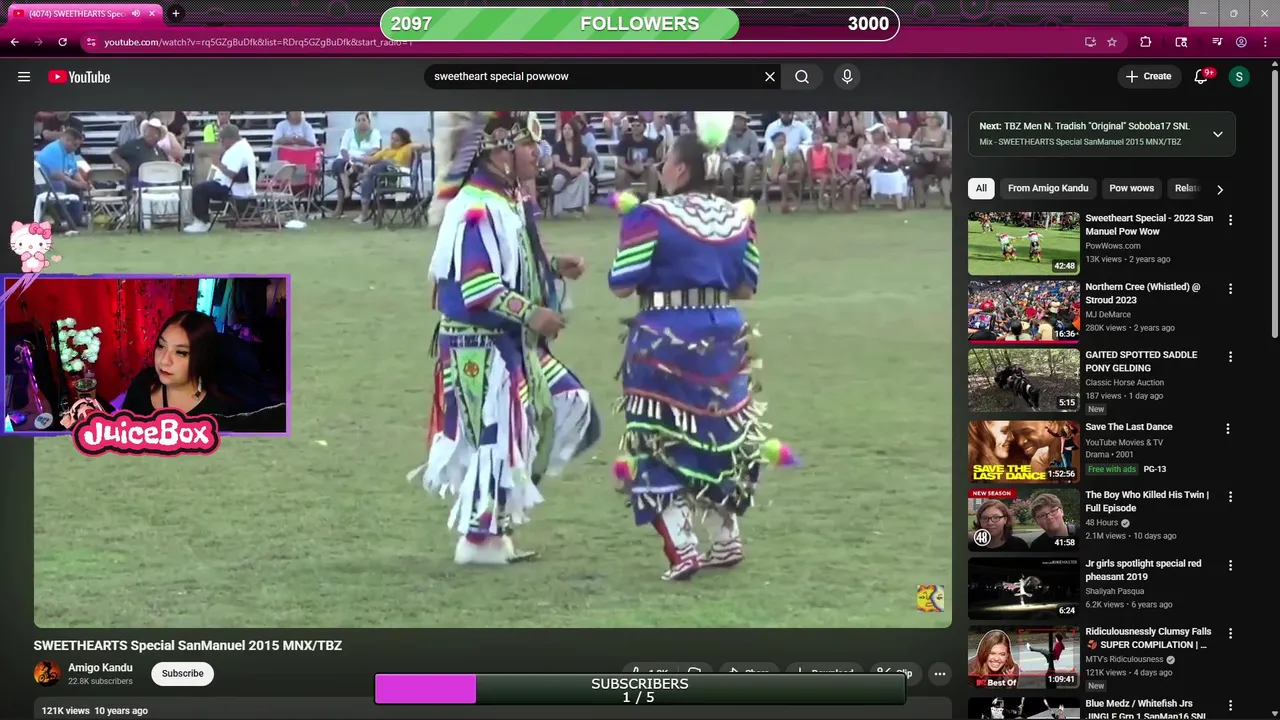The image size is (1280, 720).
Task: Expand the Next mix playlist panel
Action: 1217,134
